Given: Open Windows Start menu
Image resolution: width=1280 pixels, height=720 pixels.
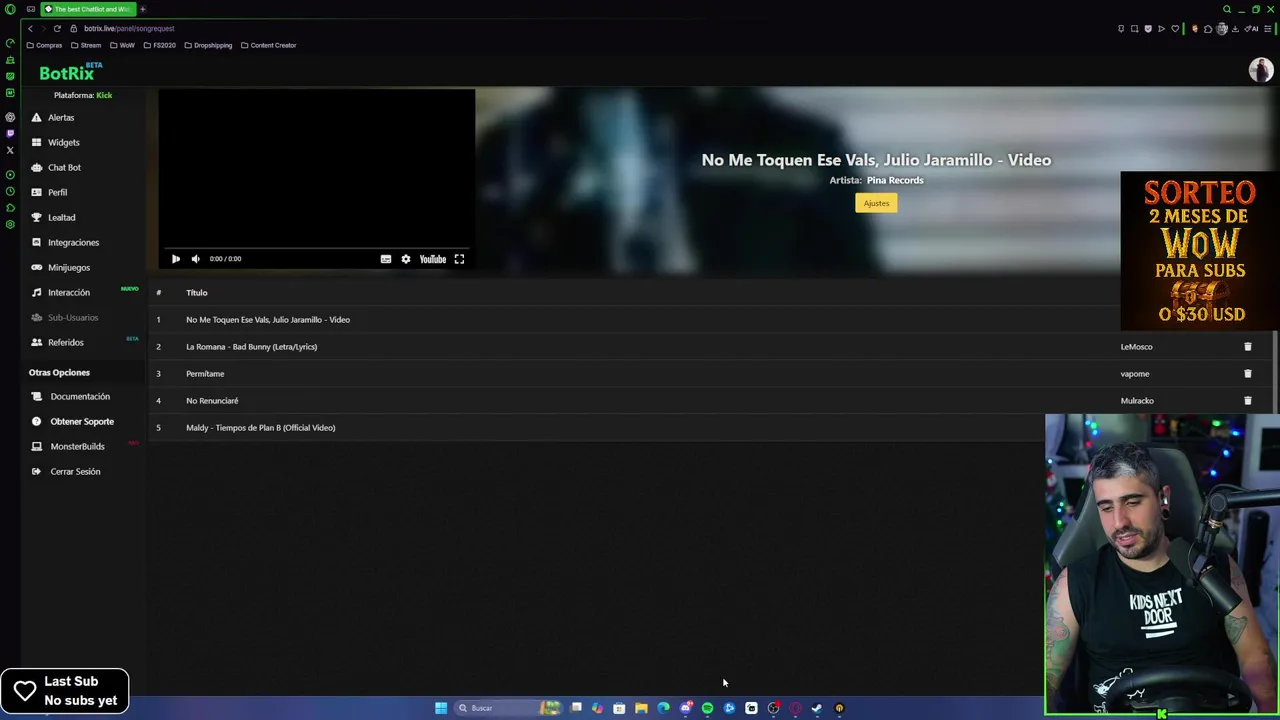Looking at the screenshot, I should (441, 708).
